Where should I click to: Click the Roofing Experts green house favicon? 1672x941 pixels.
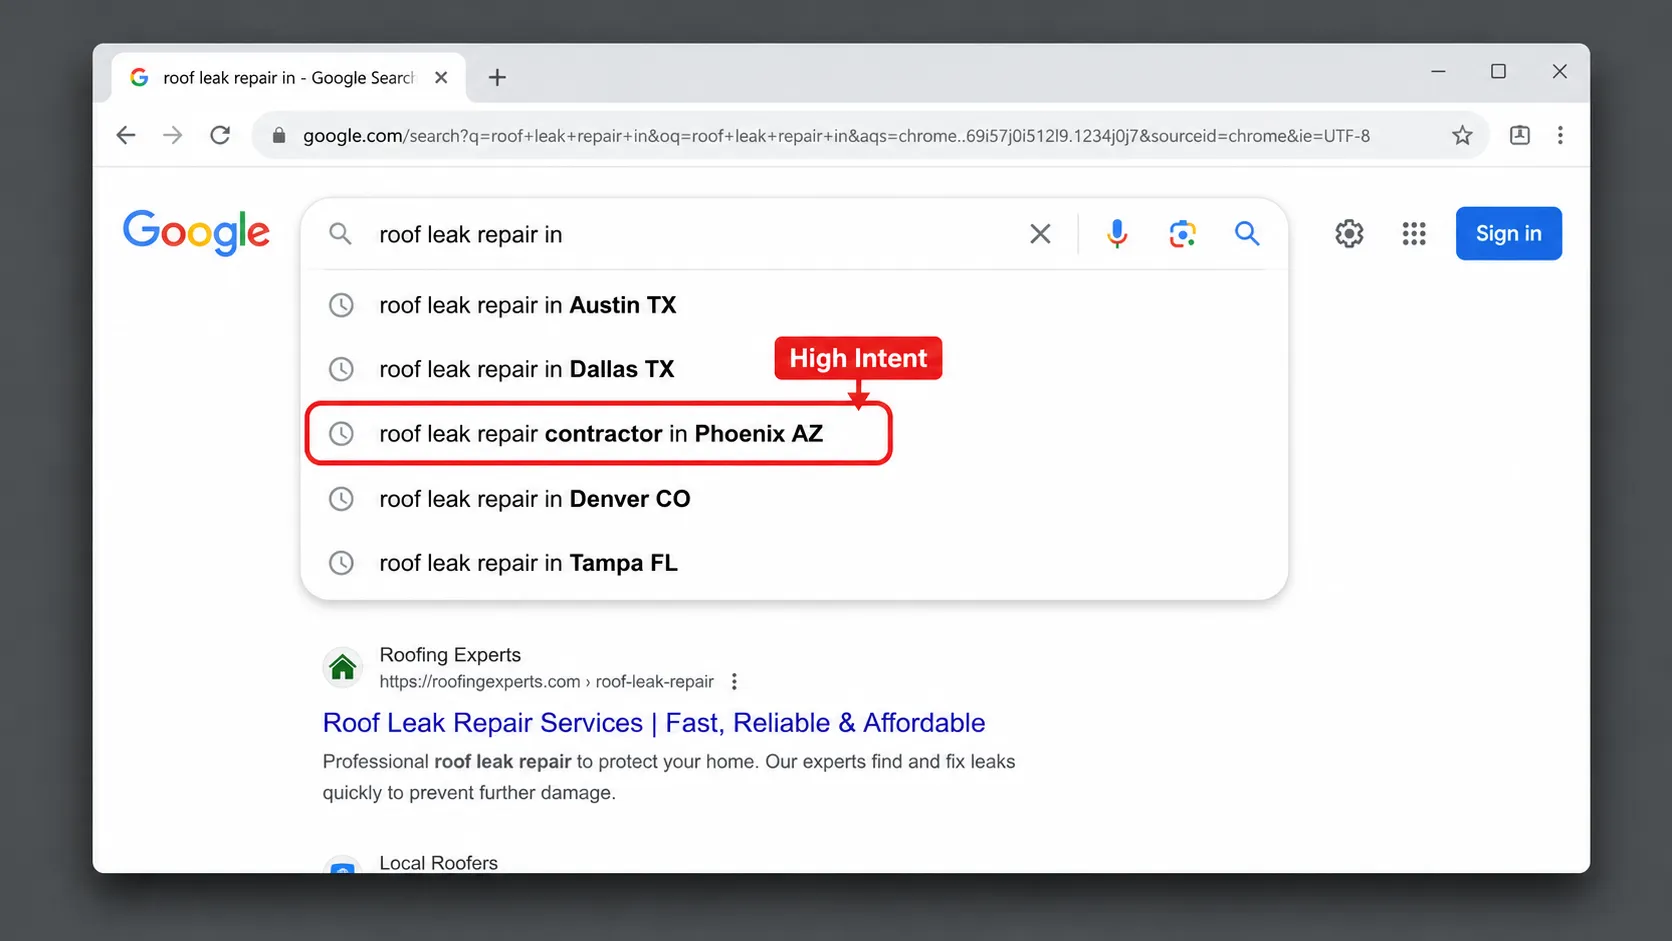click(343, 667)
